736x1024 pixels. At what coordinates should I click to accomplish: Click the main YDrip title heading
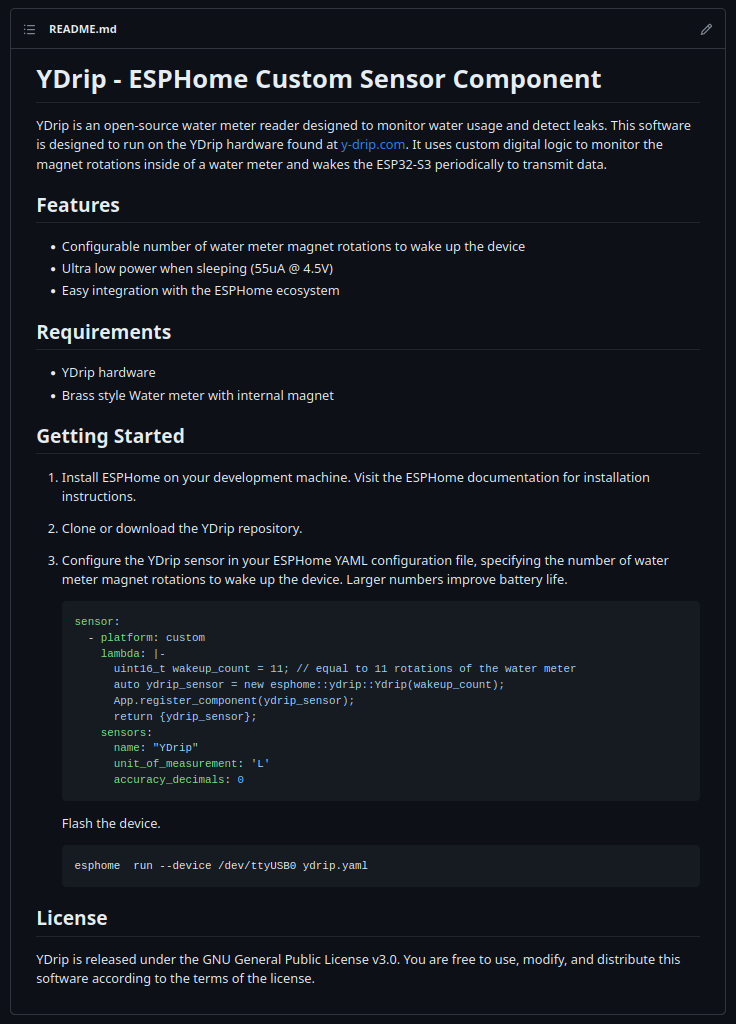coord(318,79)
